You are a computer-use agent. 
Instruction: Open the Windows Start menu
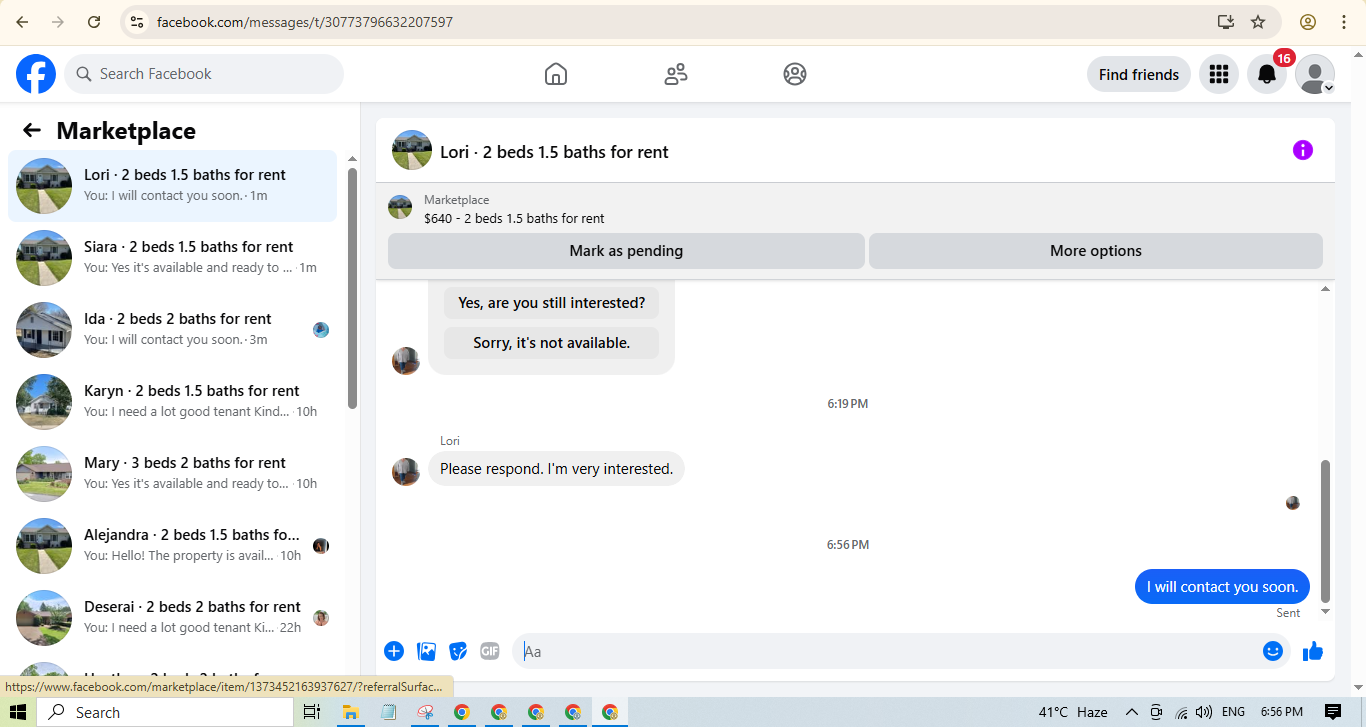[18, 712]
